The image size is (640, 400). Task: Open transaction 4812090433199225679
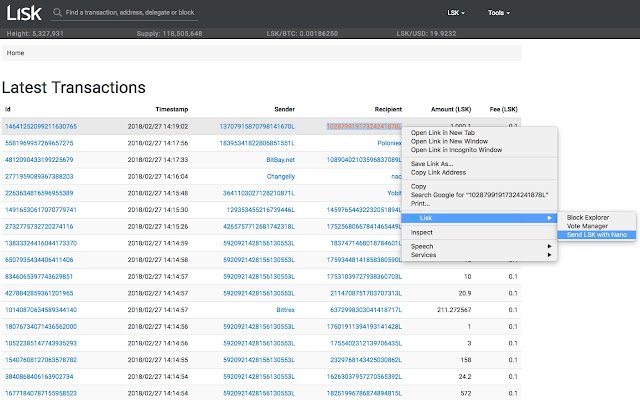[x=39, y=160]
